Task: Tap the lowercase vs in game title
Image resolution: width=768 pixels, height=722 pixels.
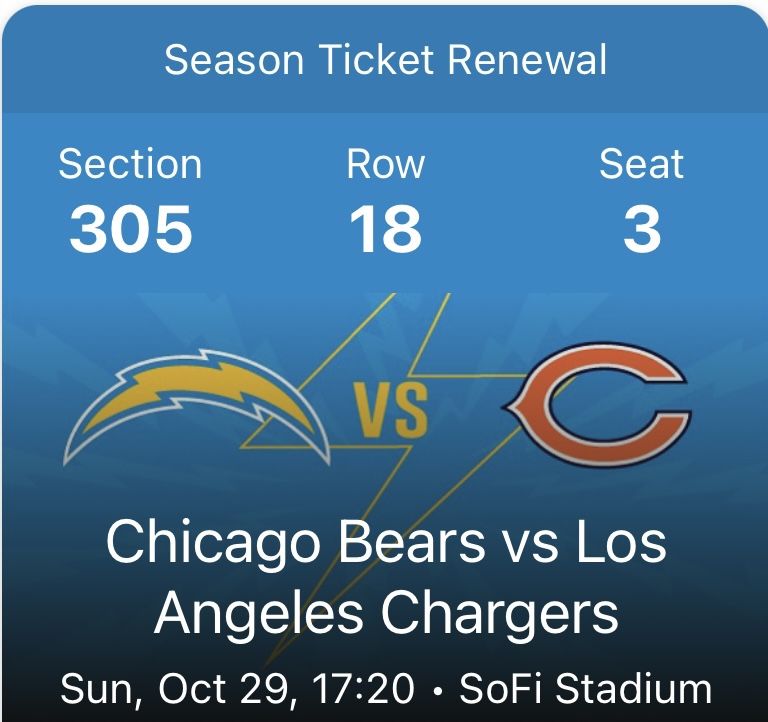Action: pos(524,543)
